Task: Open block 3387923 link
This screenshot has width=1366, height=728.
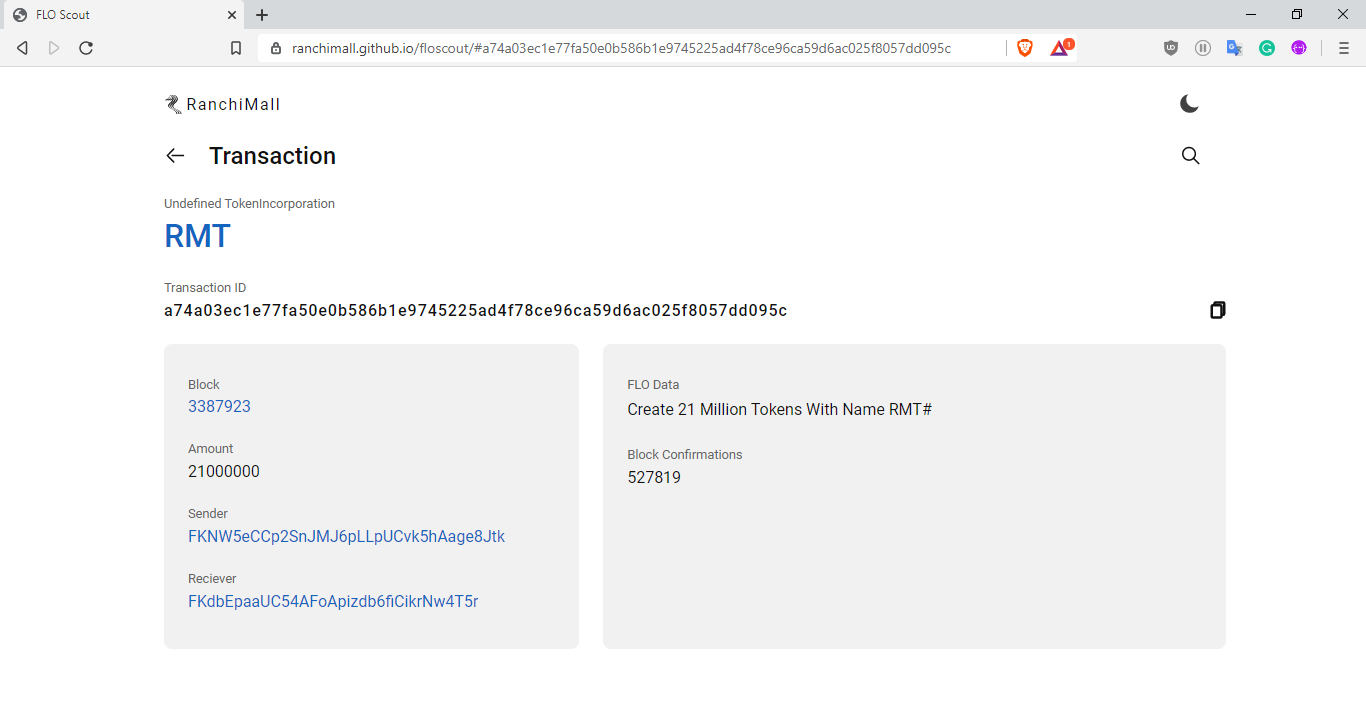Action: pos(219,407)
